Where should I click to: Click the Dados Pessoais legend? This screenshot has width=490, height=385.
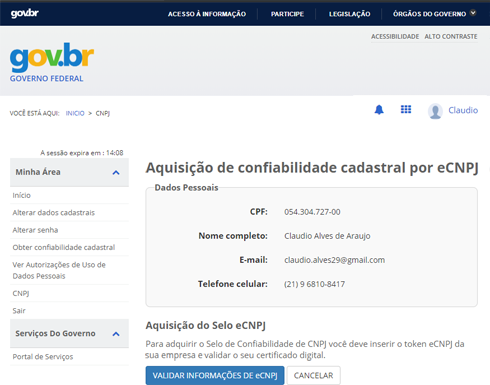coord(186,188)
